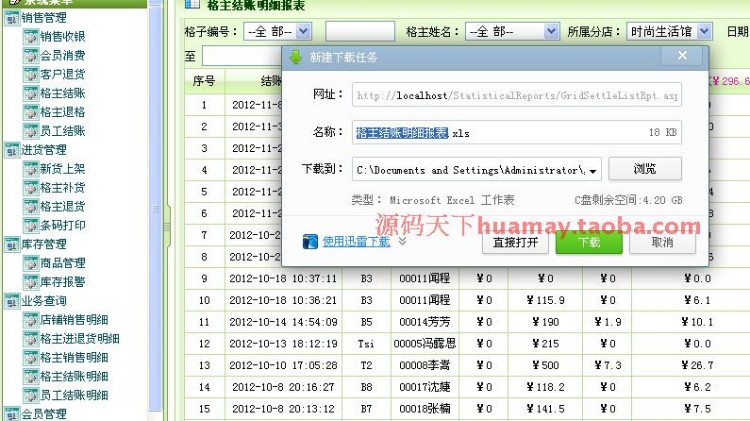750x421 pixels.
Task: Click the 00017沈婕 cell
Action: pos(425,387)
